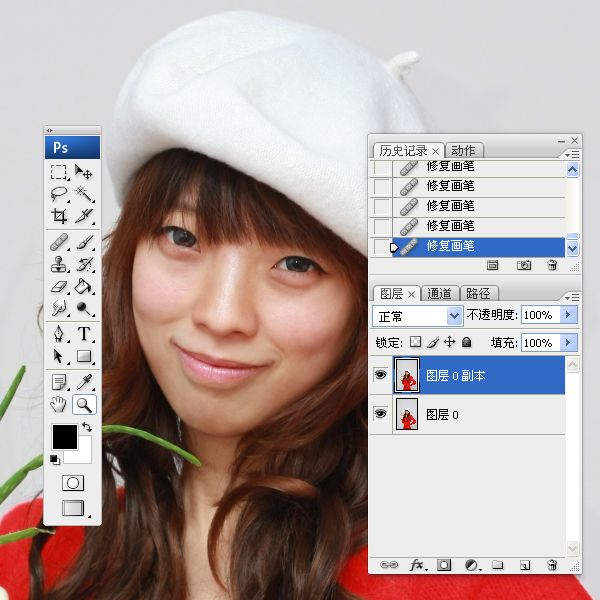
Task: Open the fx layer style menu
Action: (x=417, y=565)
